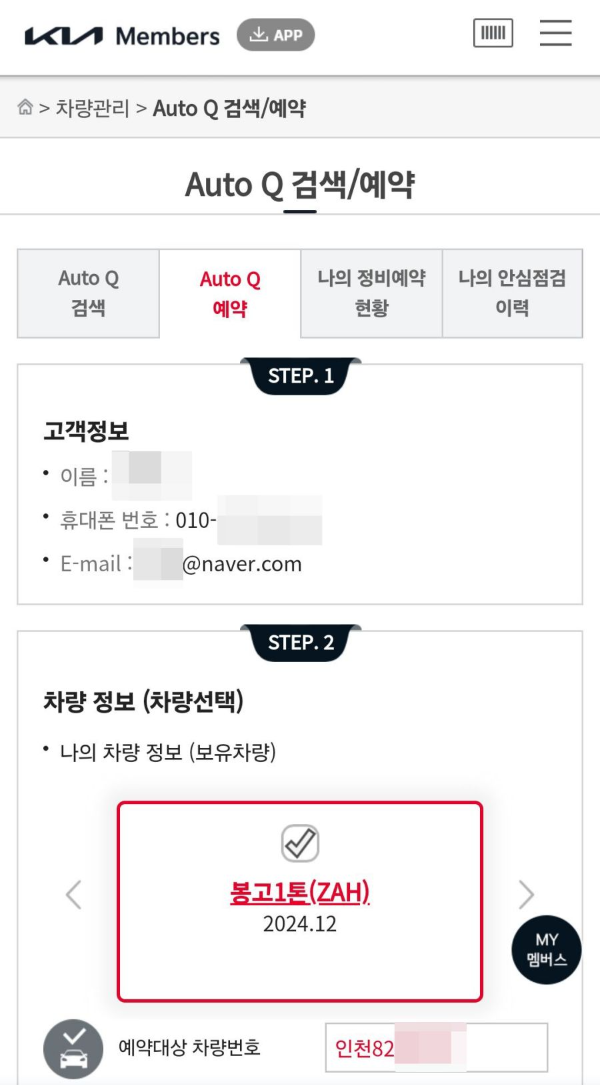
Task: Click the barcode icon in the header
Action: point(492,32)
